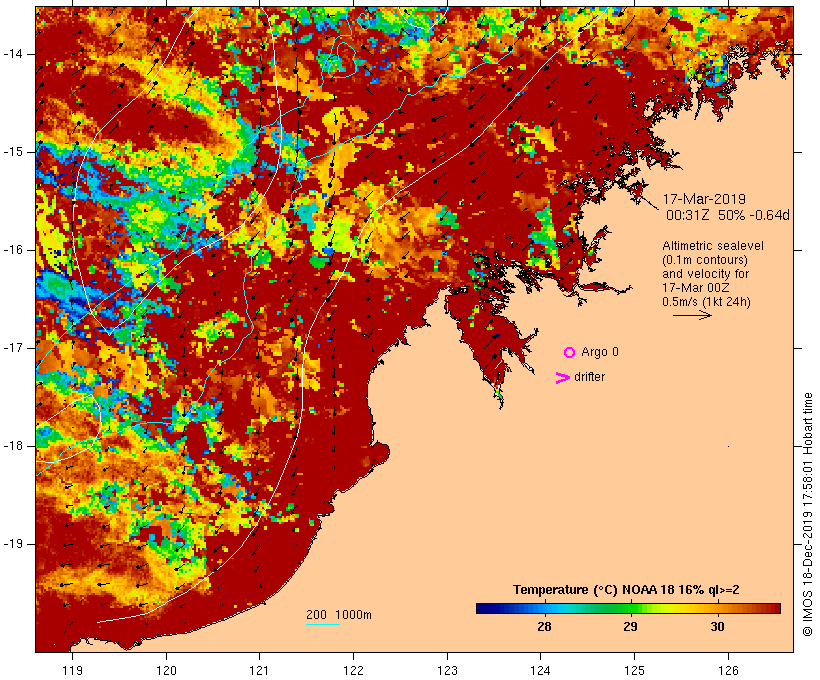Click the '0.5m/s (1kt 24h)' scale text
Image resolution: width=820 pixels, height=680 pixels.
(x=706, y=302)
